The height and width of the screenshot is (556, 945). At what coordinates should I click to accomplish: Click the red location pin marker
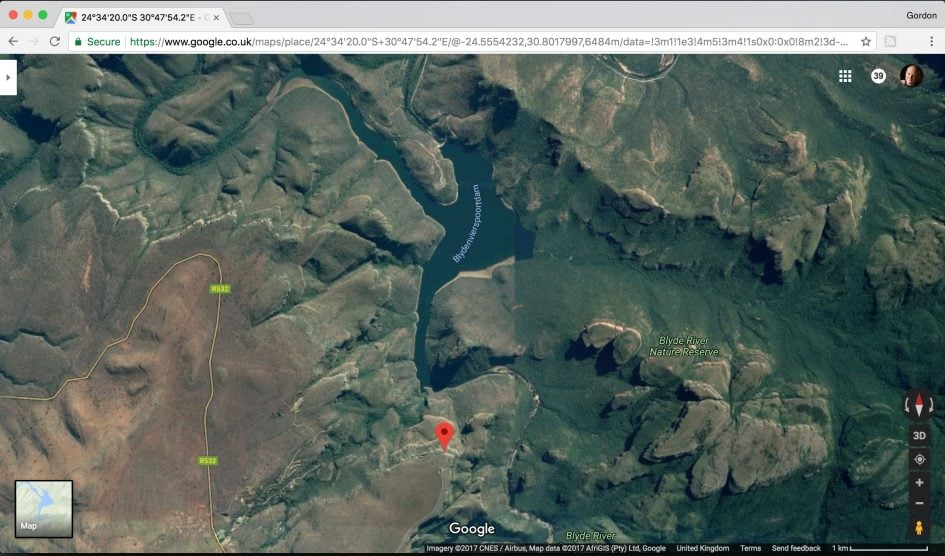pyautogui.click(x=445, y=435)
